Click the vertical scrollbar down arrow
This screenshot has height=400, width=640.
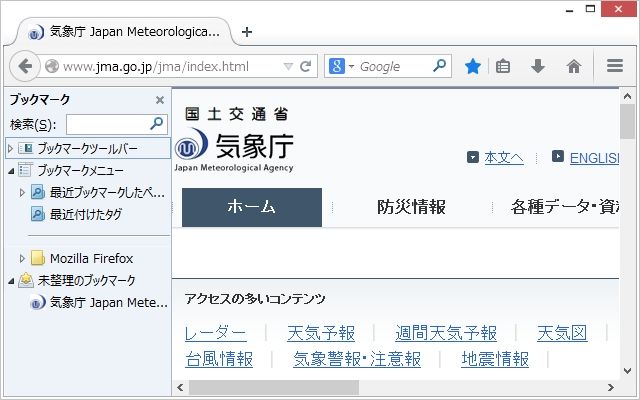point(627,371)
